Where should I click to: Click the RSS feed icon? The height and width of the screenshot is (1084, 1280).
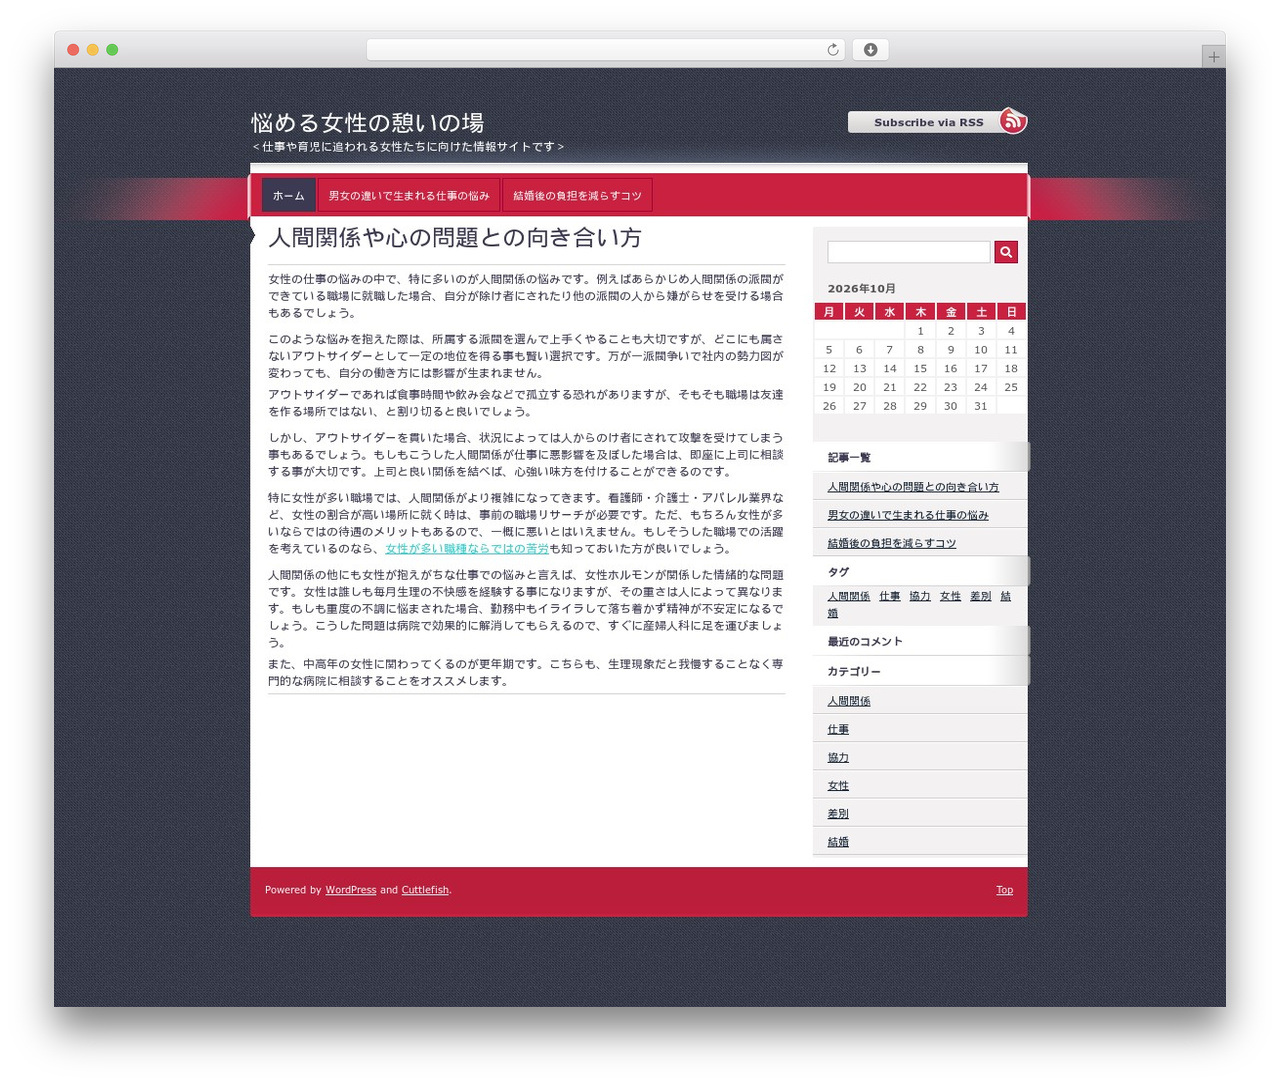[1013, 121]
